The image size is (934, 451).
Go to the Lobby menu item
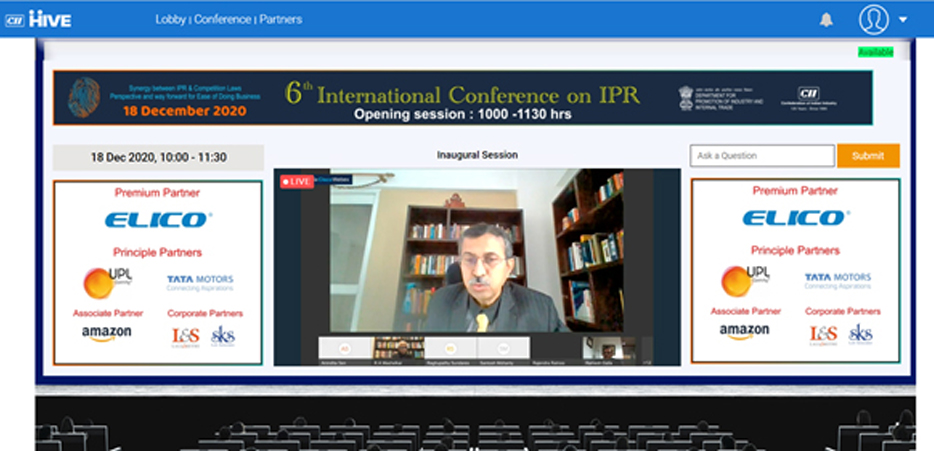click(x=170, y=19)
